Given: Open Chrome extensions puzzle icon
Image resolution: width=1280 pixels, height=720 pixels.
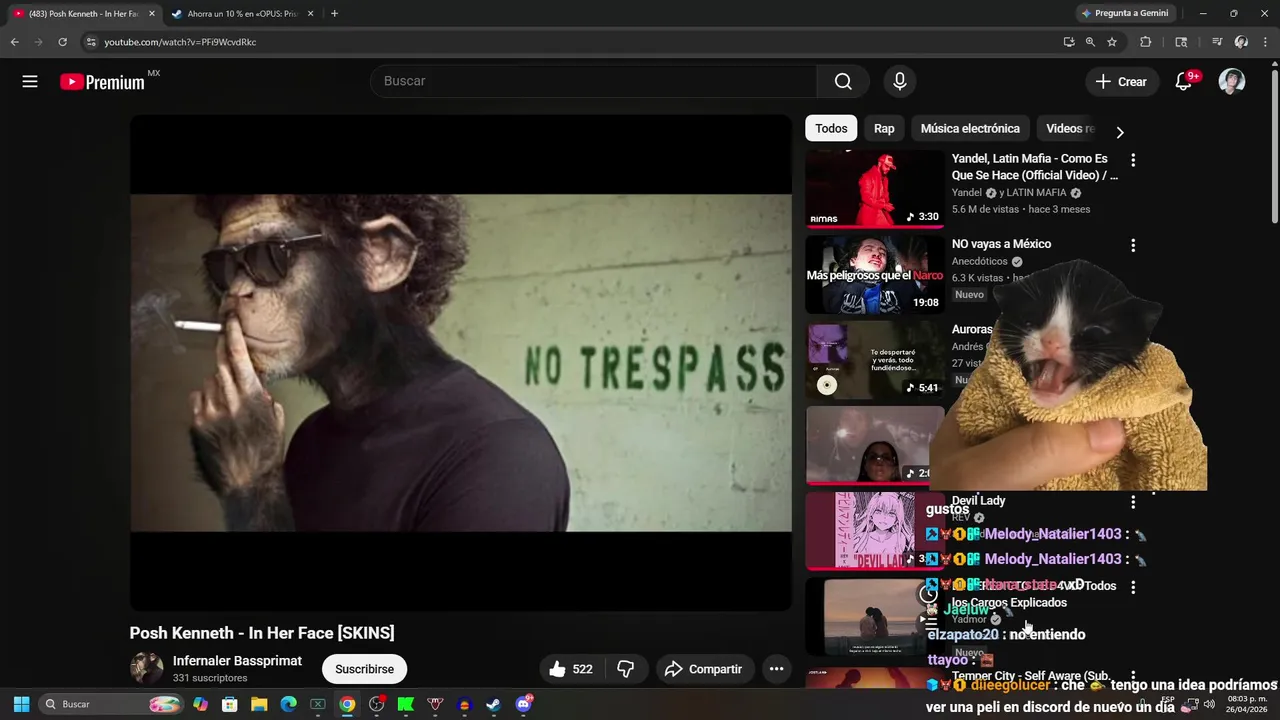Looking at the screenshot, I should coord(1146,42).
